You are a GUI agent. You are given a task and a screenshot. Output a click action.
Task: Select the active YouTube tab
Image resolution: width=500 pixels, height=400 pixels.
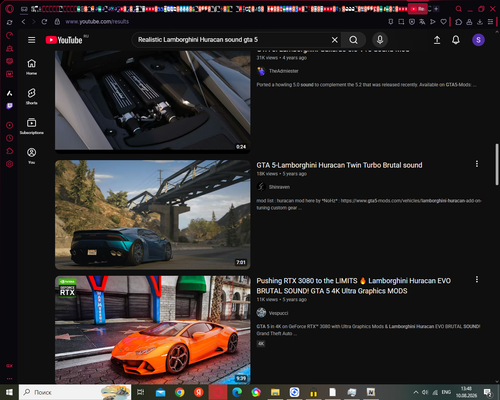click(x=418, y=9)
